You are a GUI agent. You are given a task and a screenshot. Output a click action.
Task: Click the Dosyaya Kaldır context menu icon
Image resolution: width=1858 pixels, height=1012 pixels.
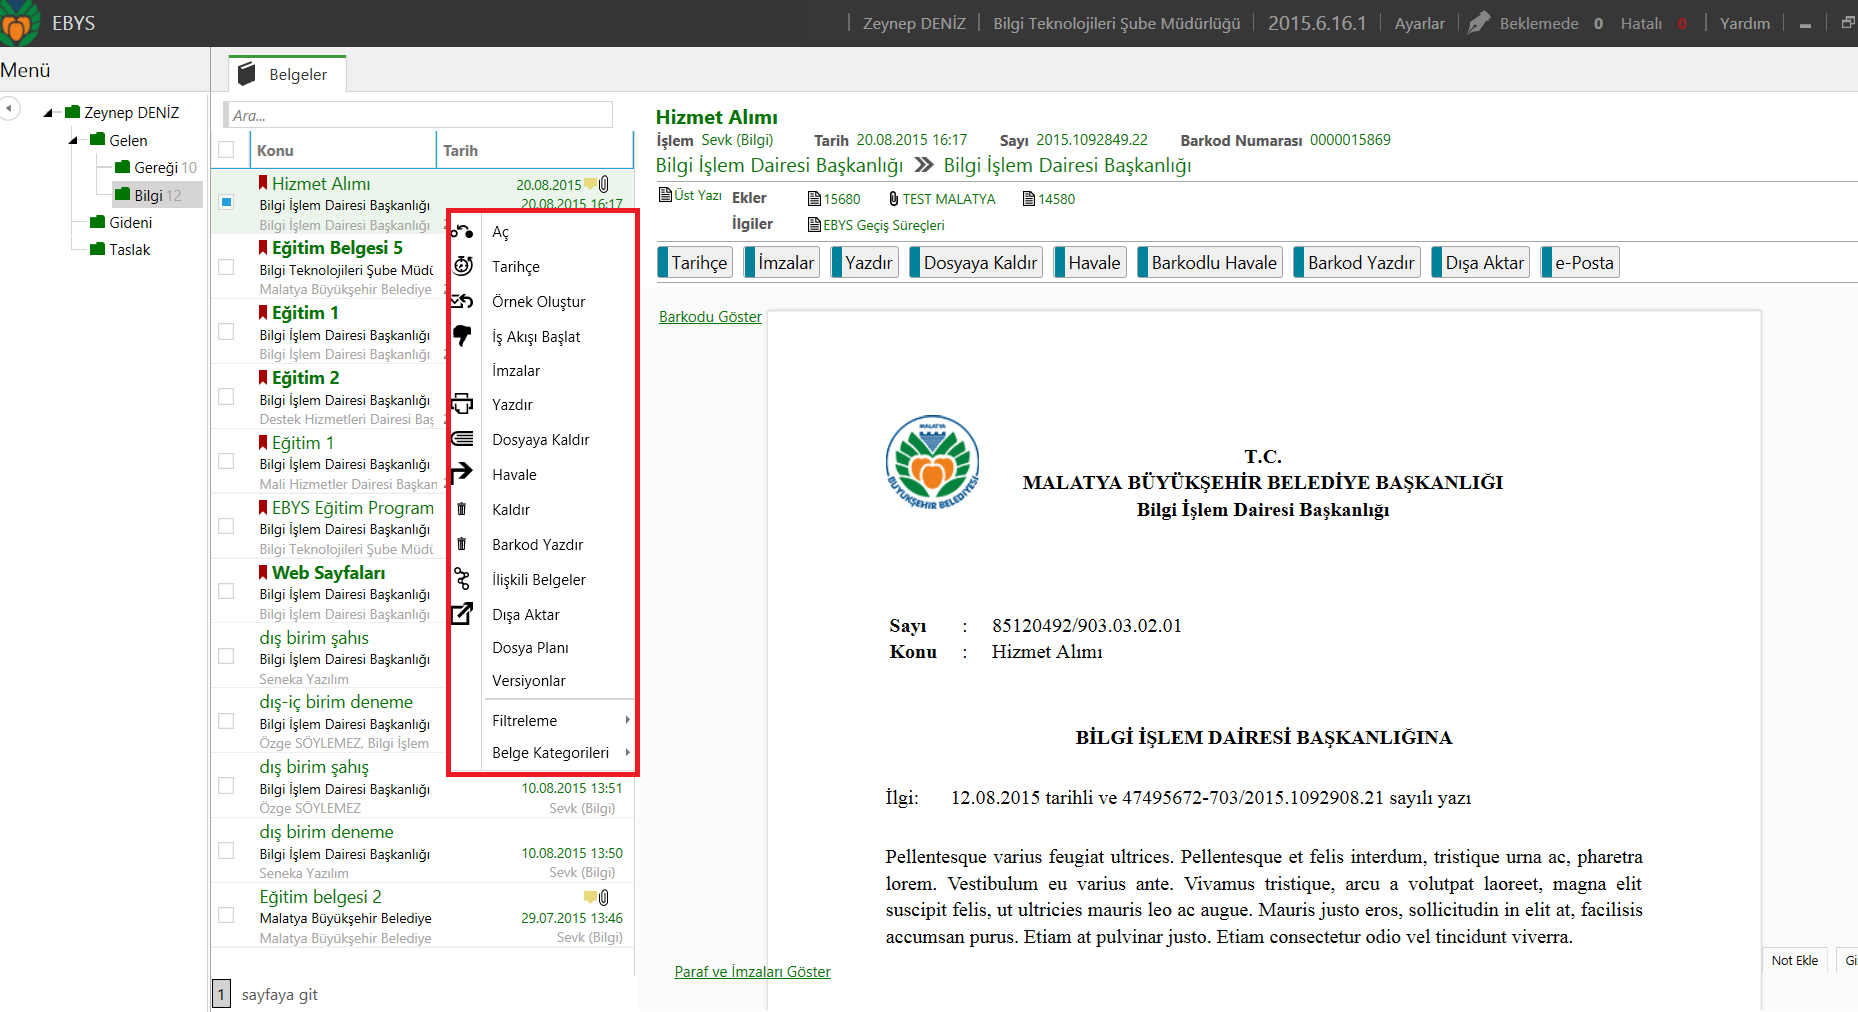pyautogui.click(x=462, y=439)
